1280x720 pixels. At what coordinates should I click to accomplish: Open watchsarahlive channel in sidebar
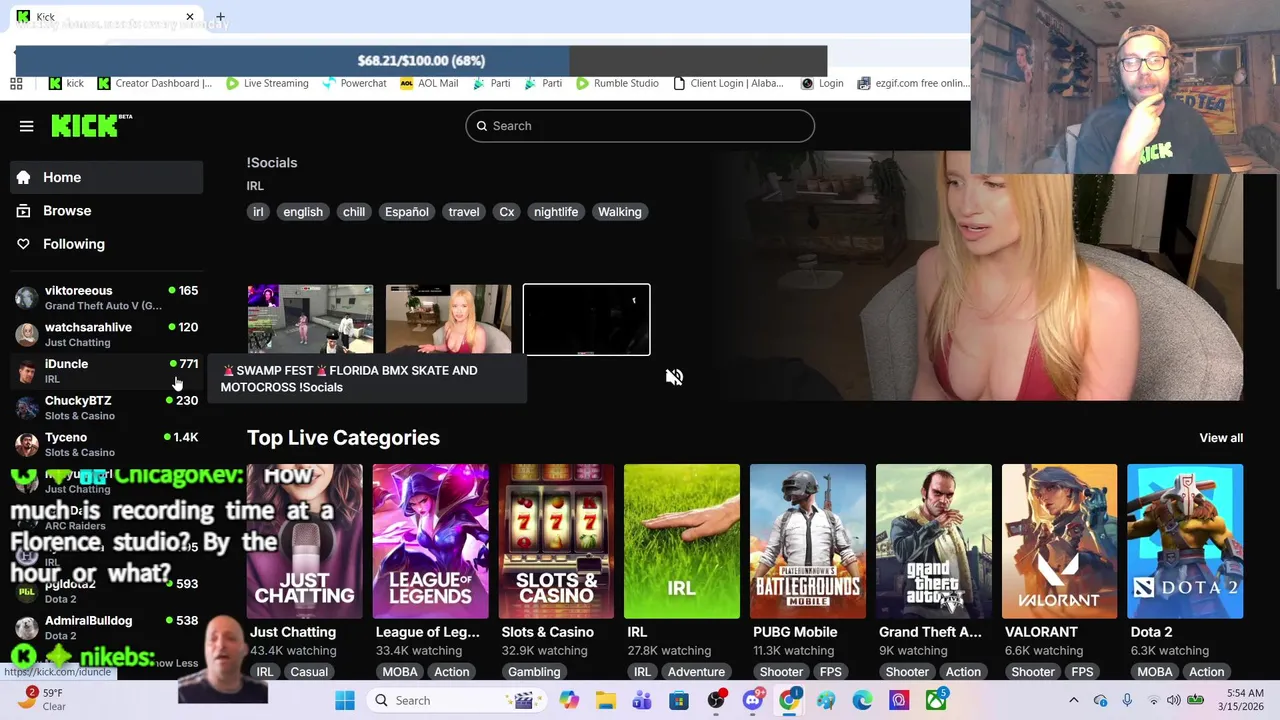pos(106,334)
